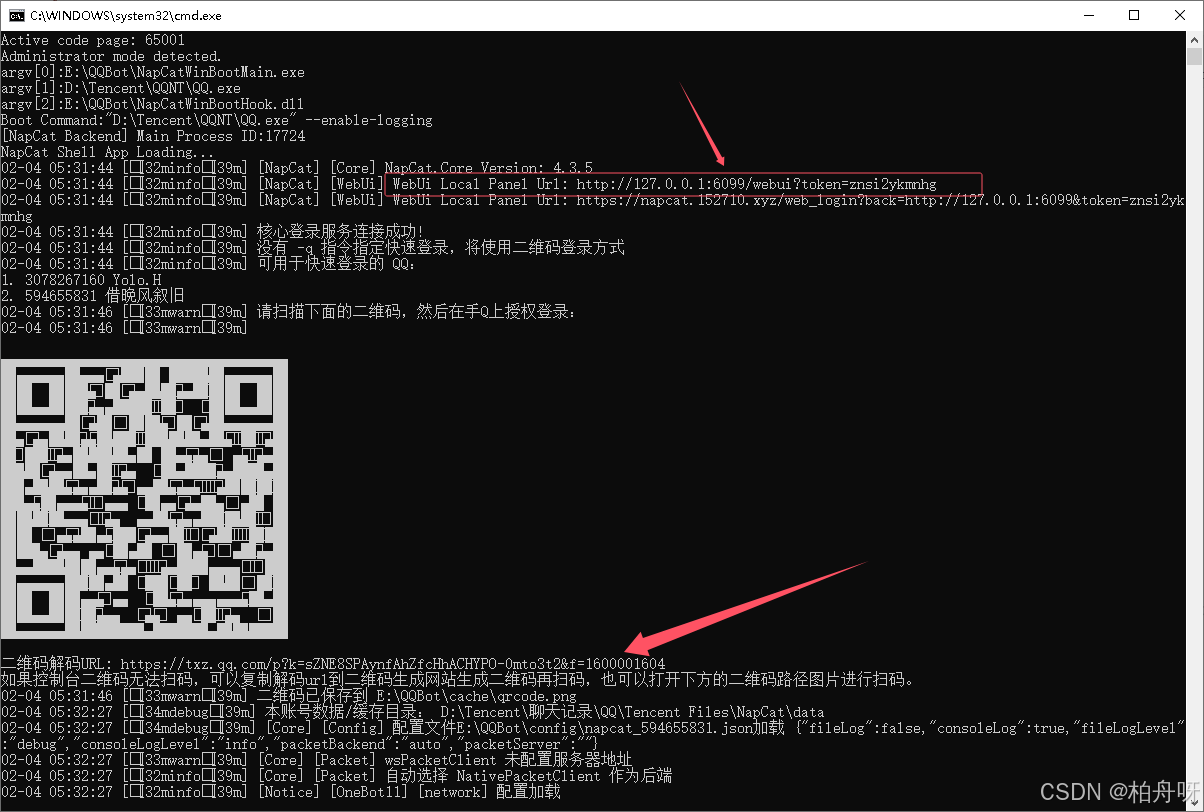The image size is (1204, 812).
Task: Click the cmd.exe icon in the title bar
Action: pos(16,15)
